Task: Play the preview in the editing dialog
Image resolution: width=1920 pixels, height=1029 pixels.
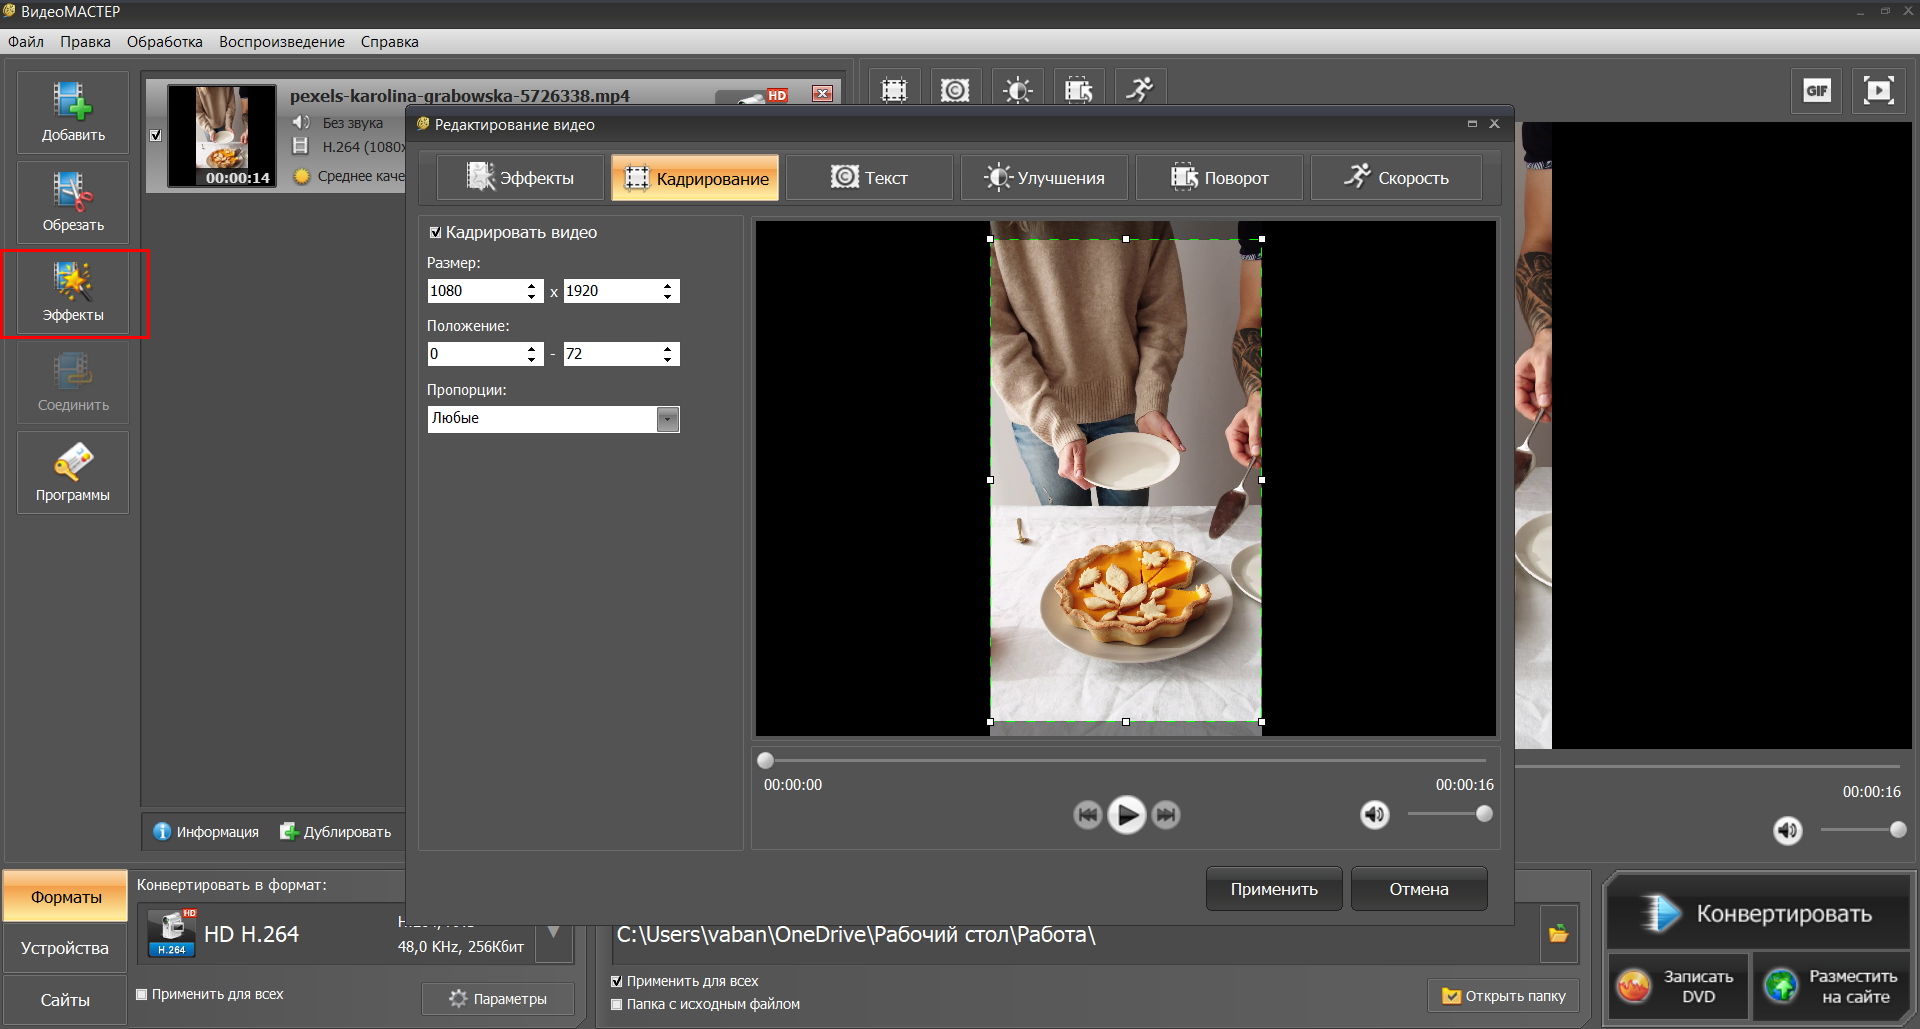Action: (x=1126, y=815)
